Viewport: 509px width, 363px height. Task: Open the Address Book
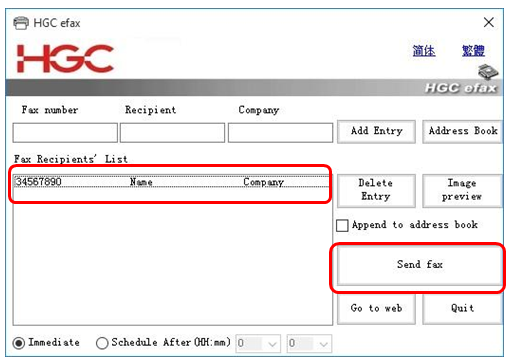pyautogui.click(x=462, y=132)
